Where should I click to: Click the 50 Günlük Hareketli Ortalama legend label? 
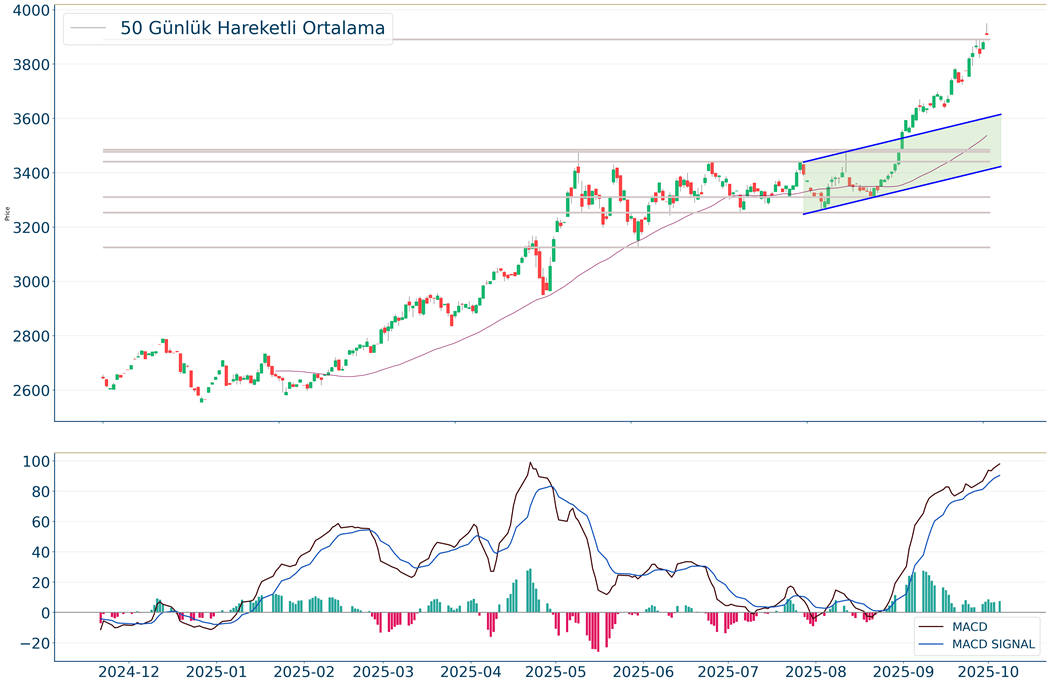[x=252, y=29]
